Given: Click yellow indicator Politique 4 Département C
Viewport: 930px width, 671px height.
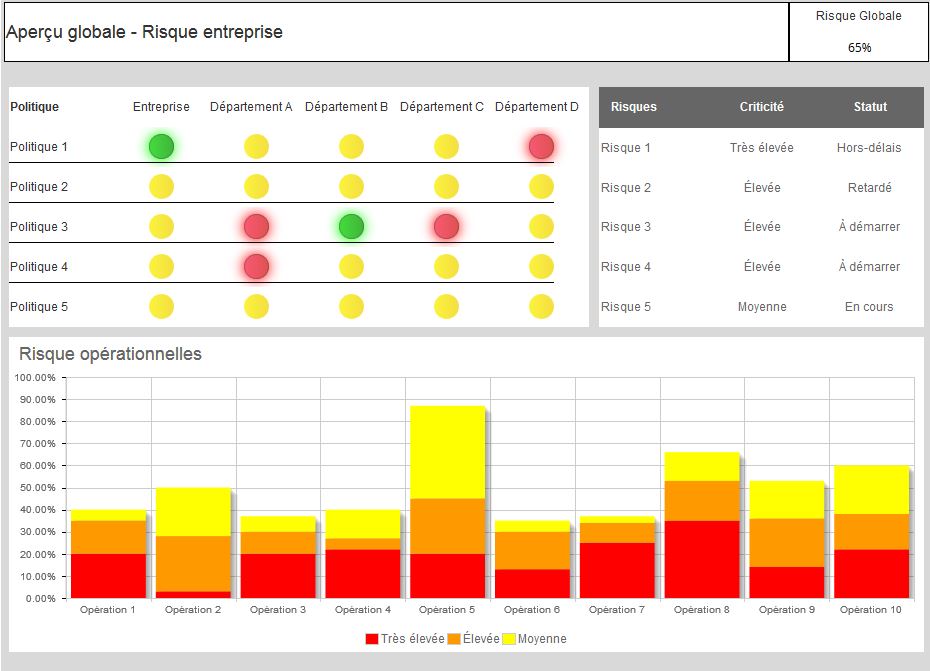Looking at the screenshot, I should click(x=446, y=266).
